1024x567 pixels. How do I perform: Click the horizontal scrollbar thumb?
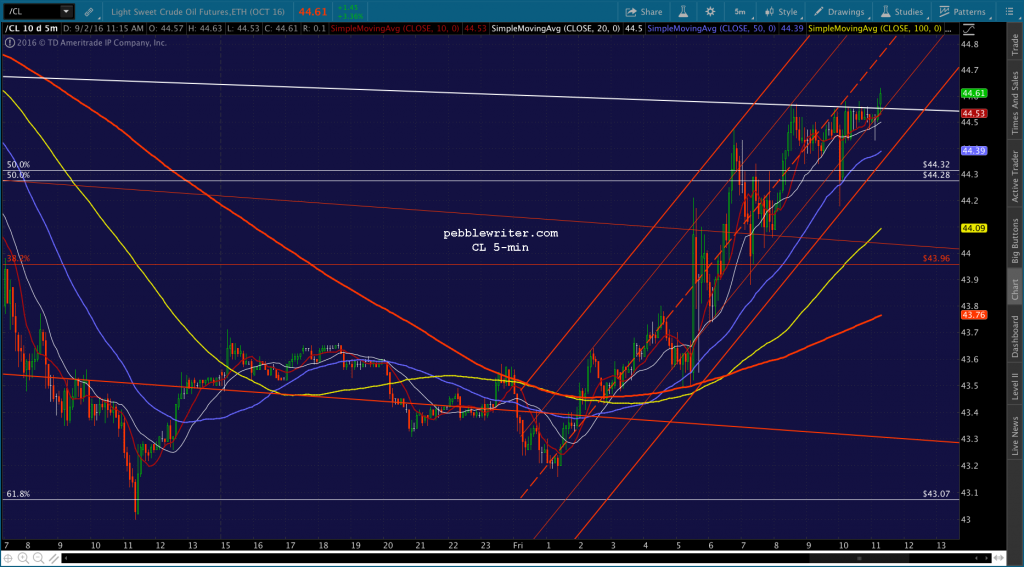(x=859, y=559)
